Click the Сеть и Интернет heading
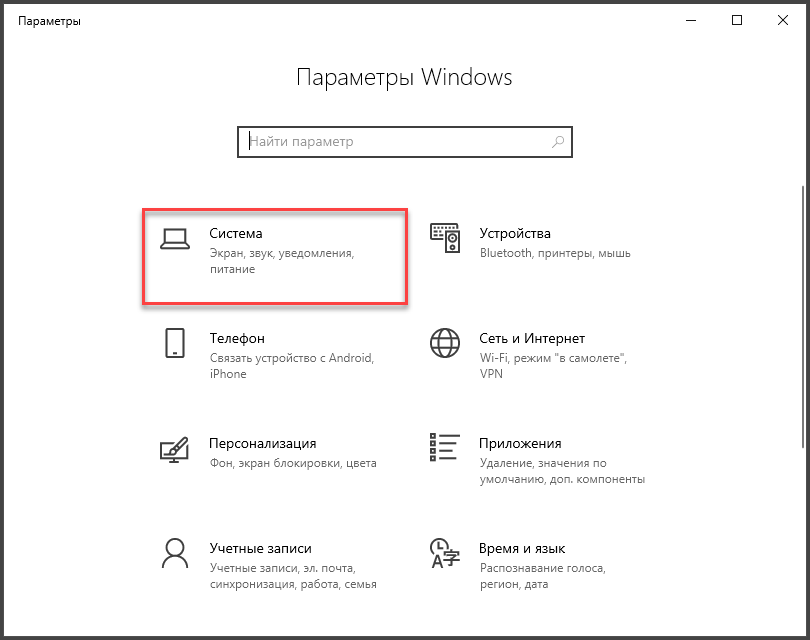 point(532,338)
